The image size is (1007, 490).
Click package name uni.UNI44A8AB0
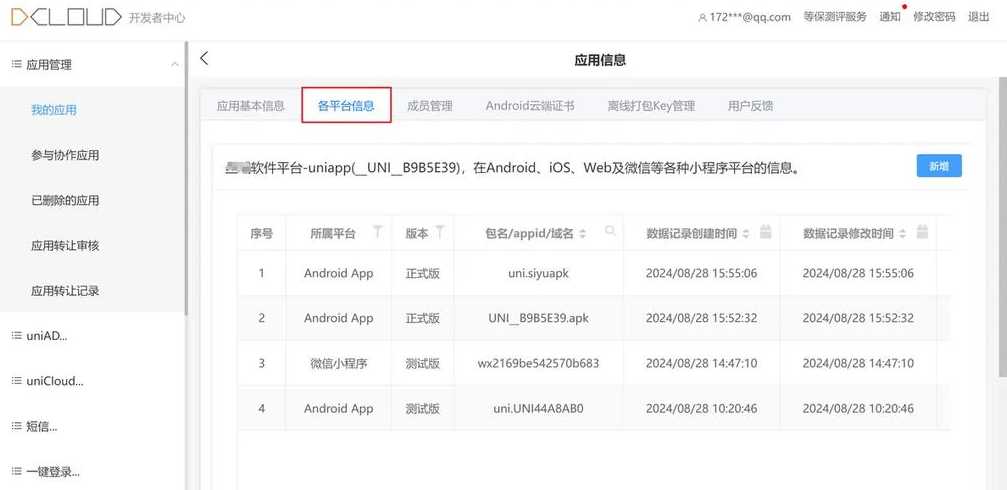click(x=538, y=408)
